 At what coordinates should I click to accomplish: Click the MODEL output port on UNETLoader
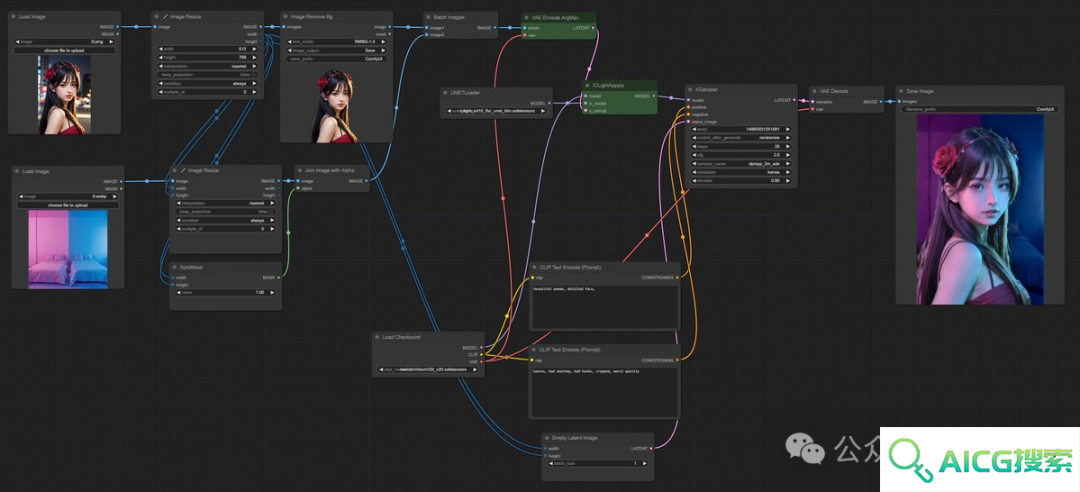click(x=550, y=103)
